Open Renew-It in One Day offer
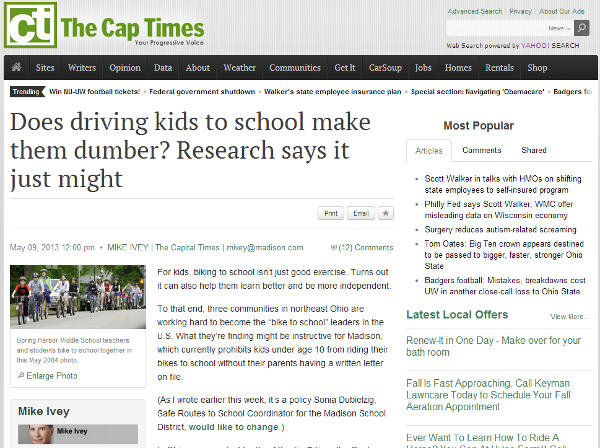Image resolution: width=600 pixels, height=448 pixels. (x=493, y=346)
